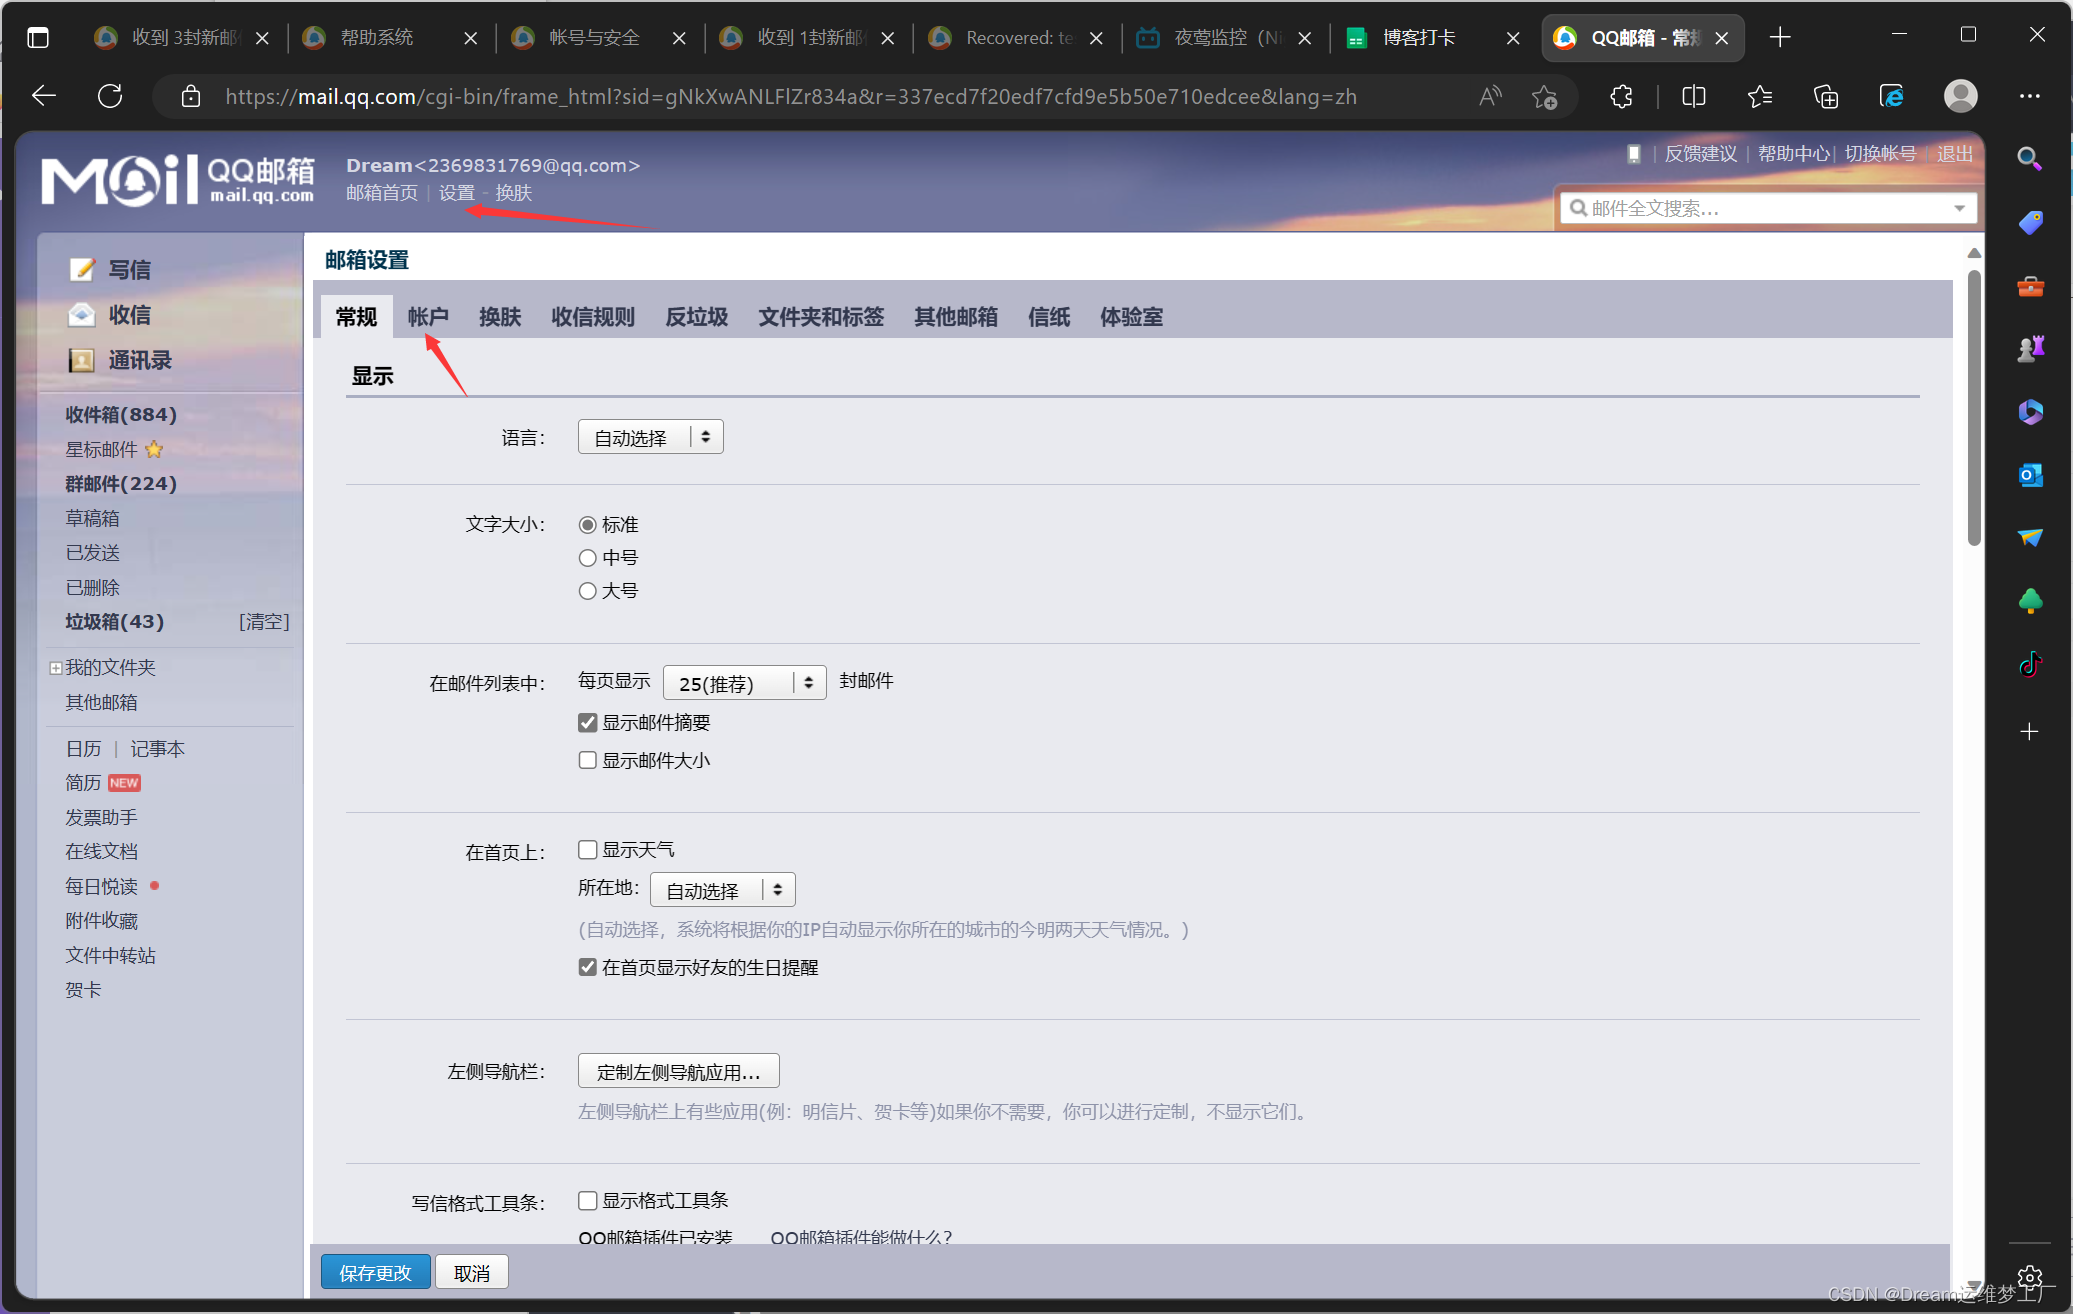Switch to the 帐户 settings tab

[428, 317]
